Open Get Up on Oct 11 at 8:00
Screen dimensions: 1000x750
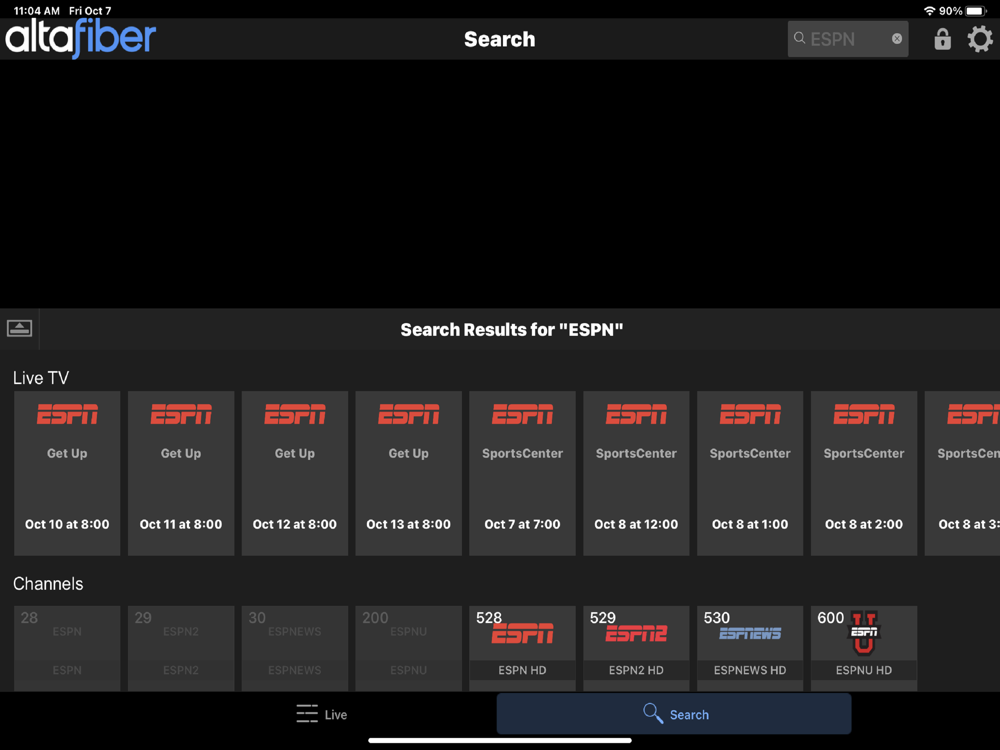181,473
